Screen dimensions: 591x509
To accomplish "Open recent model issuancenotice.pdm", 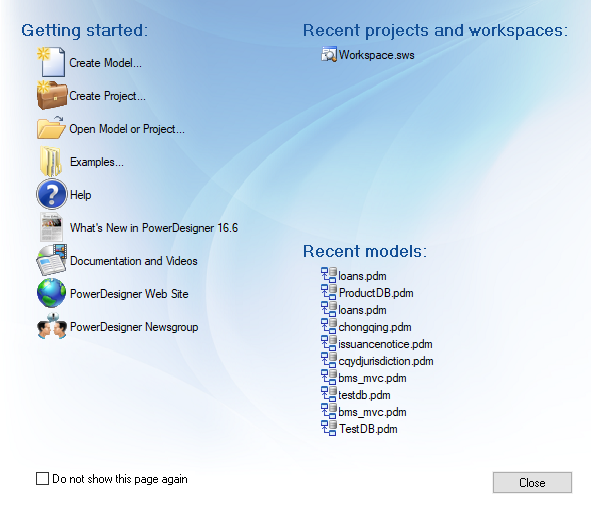I will [385, 344].
